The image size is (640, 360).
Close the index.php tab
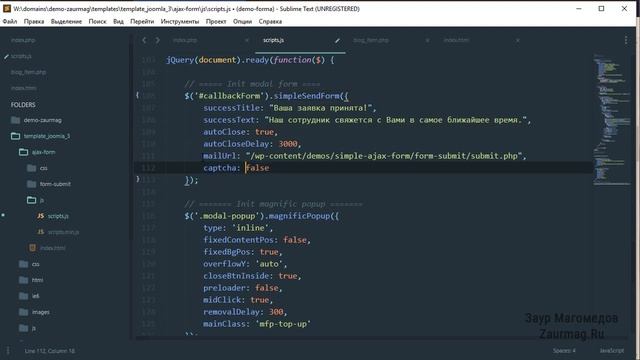click(x=247, y=40)
